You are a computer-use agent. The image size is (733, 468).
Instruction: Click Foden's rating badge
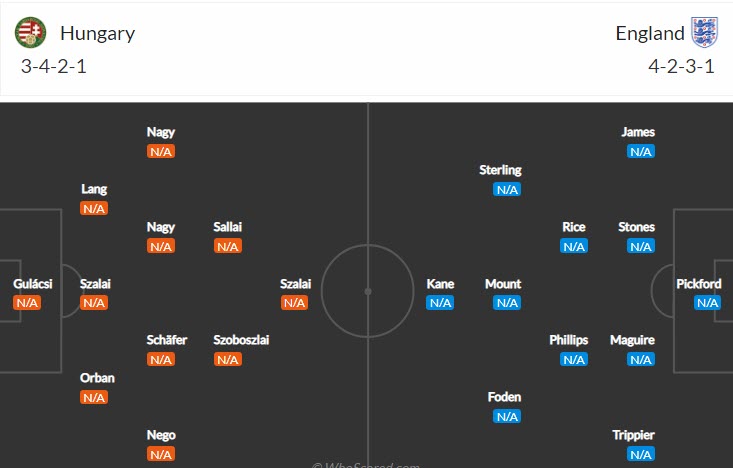[x=507, y=416]
